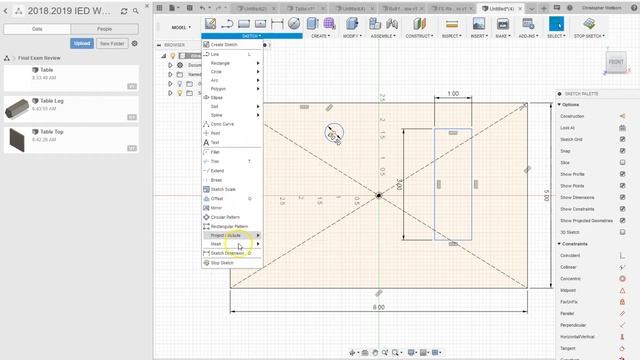The image size is (640, 360).
Task: Choose Stop Sketch from the Sketch menu
Action: 232,263
